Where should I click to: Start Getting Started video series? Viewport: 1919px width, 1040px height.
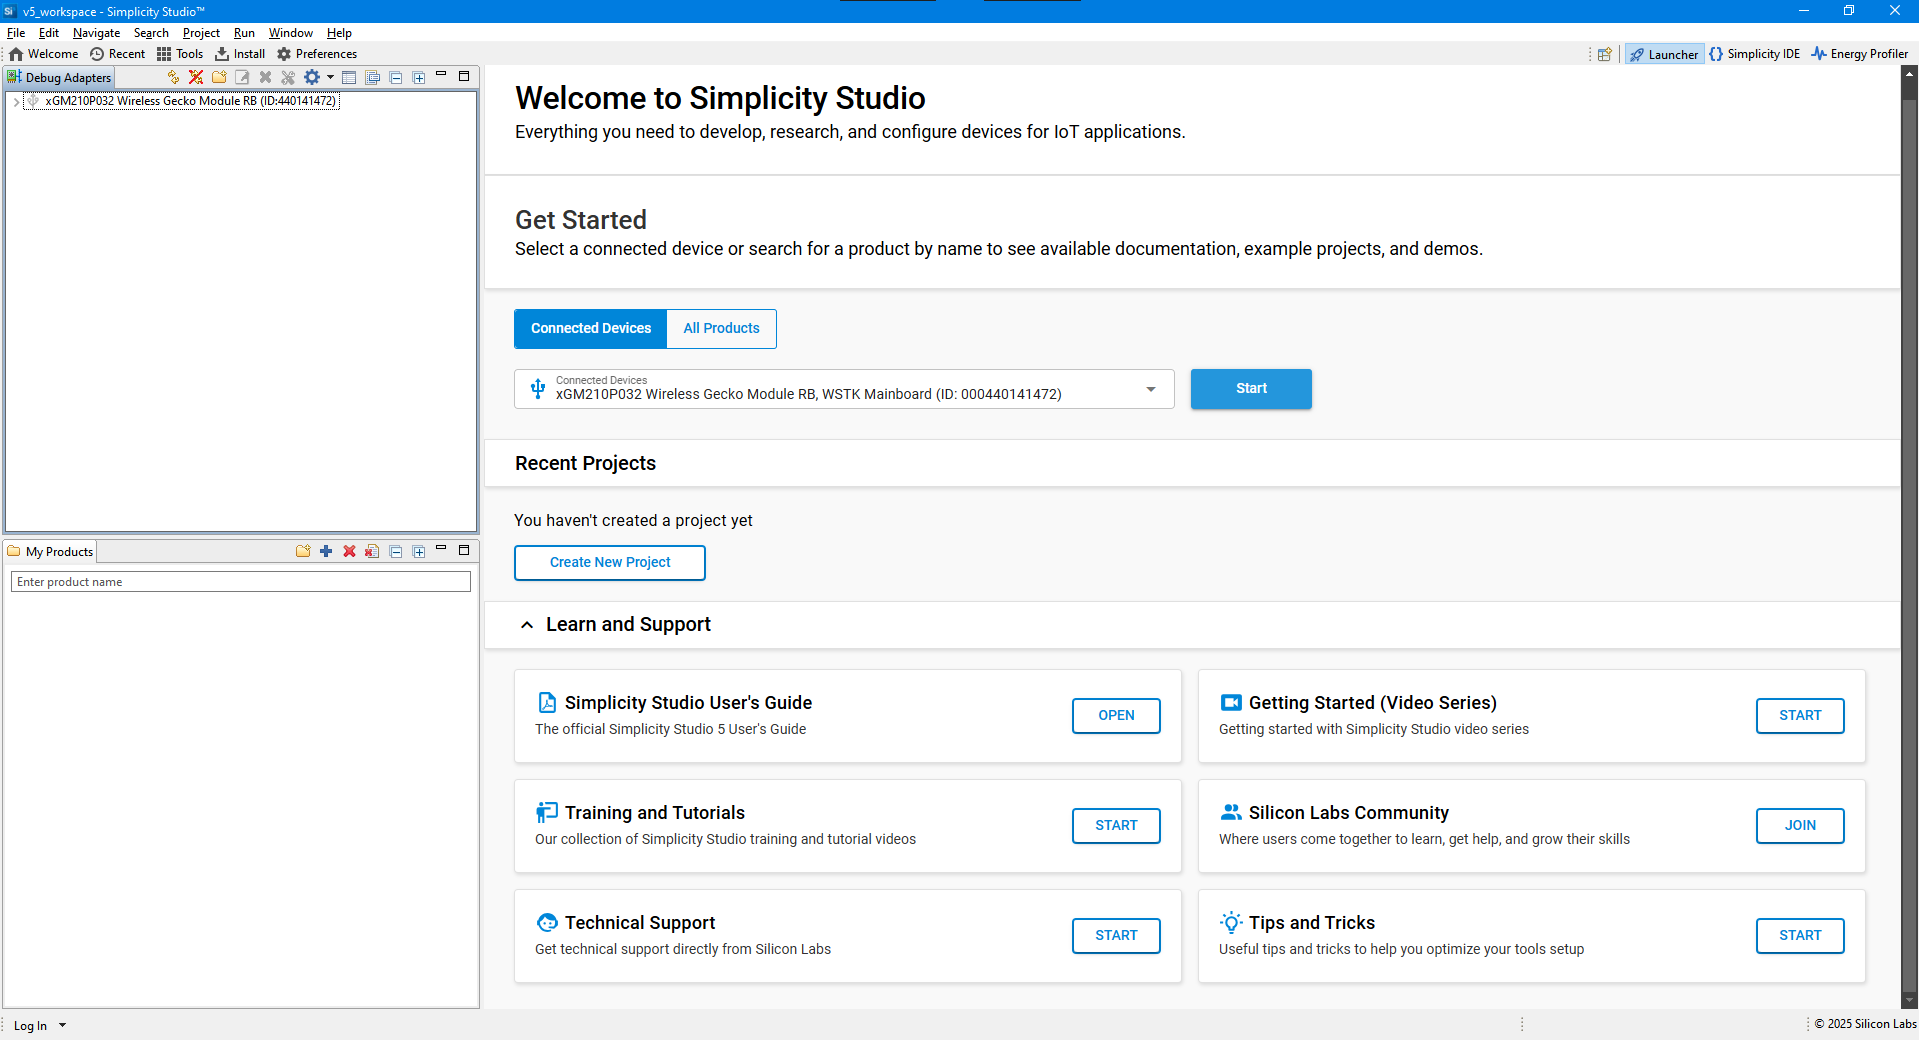pyautogui.click(x=1800, y=716)
